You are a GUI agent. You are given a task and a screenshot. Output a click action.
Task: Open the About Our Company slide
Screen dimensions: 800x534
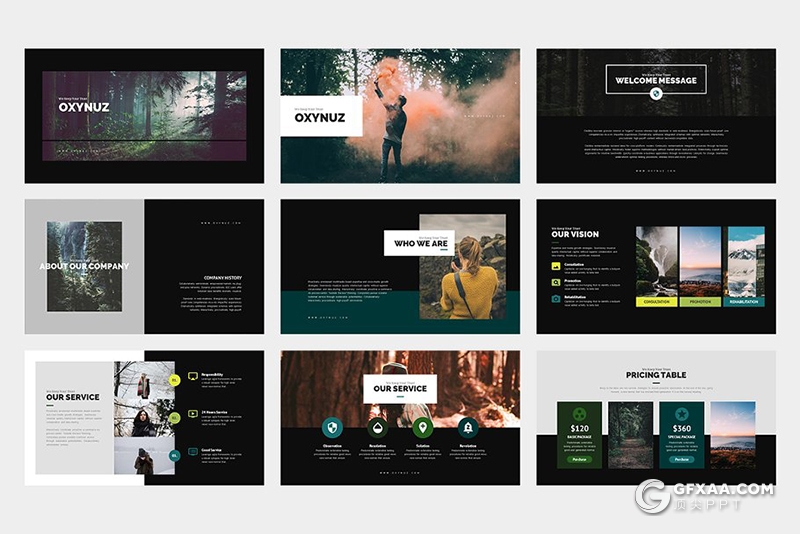point(144,266)
